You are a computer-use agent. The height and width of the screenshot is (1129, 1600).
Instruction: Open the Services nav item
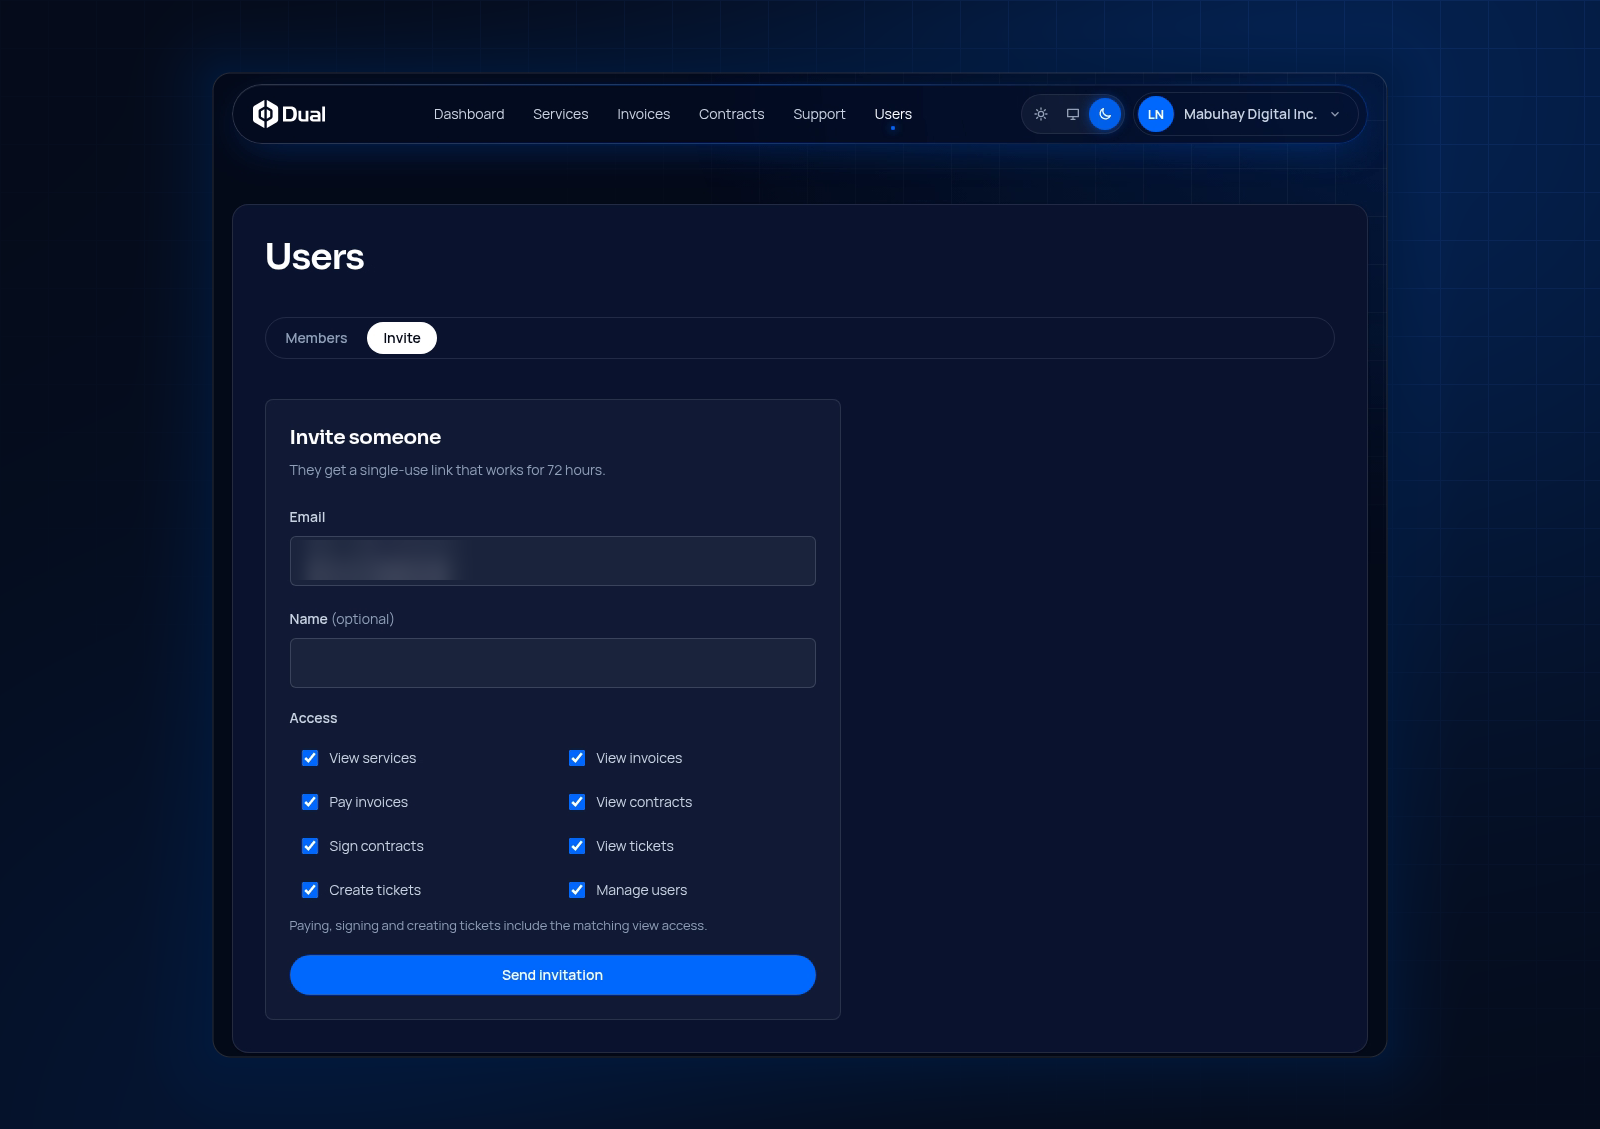pyautogui.click(x=561, y=114)
